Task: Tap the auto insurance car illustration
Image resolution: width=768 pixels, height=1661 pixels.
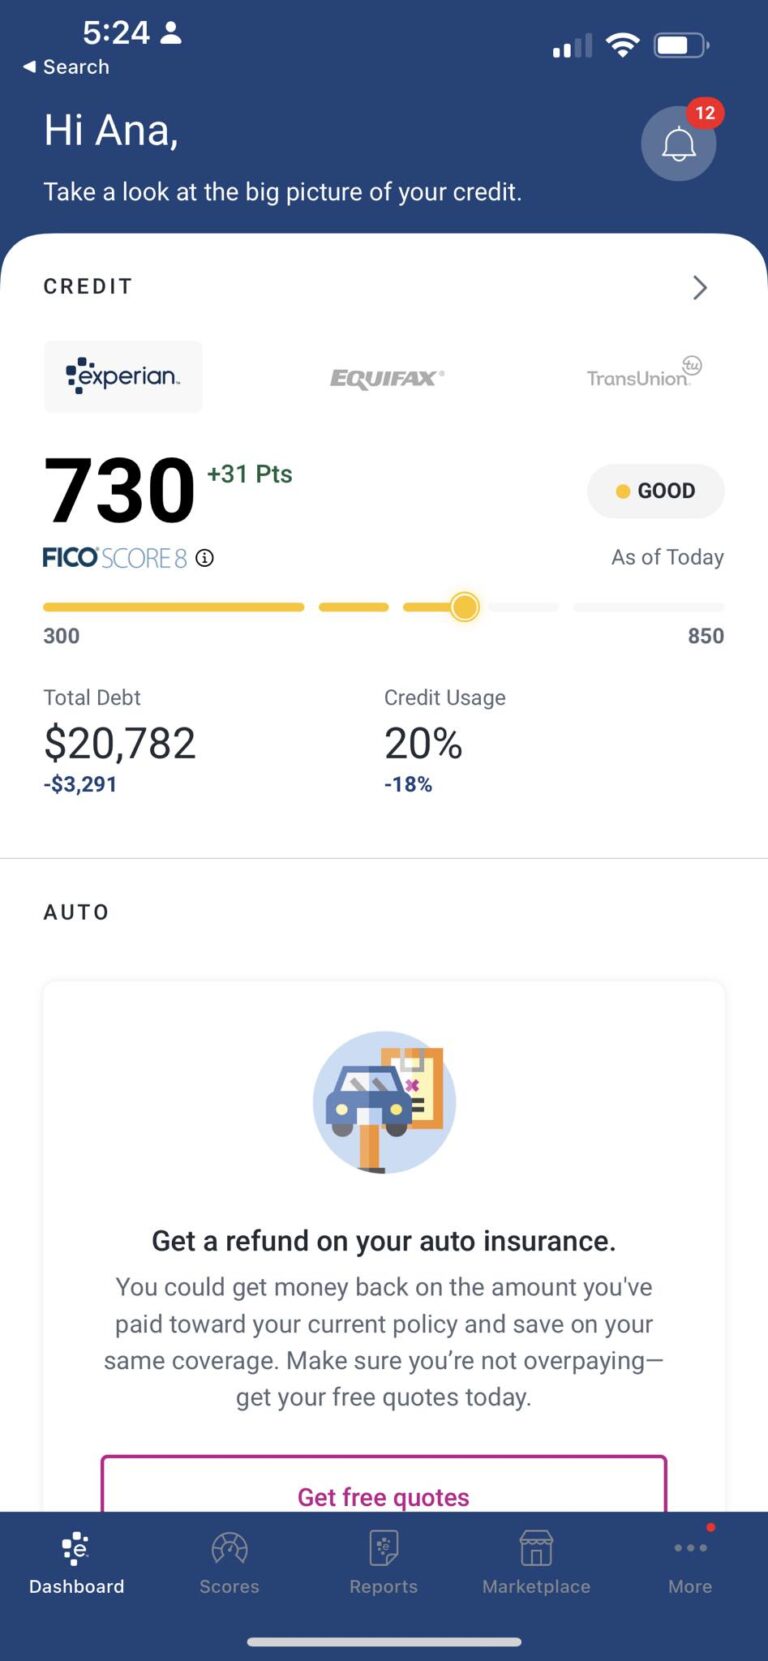Action: coord(384,1102)
